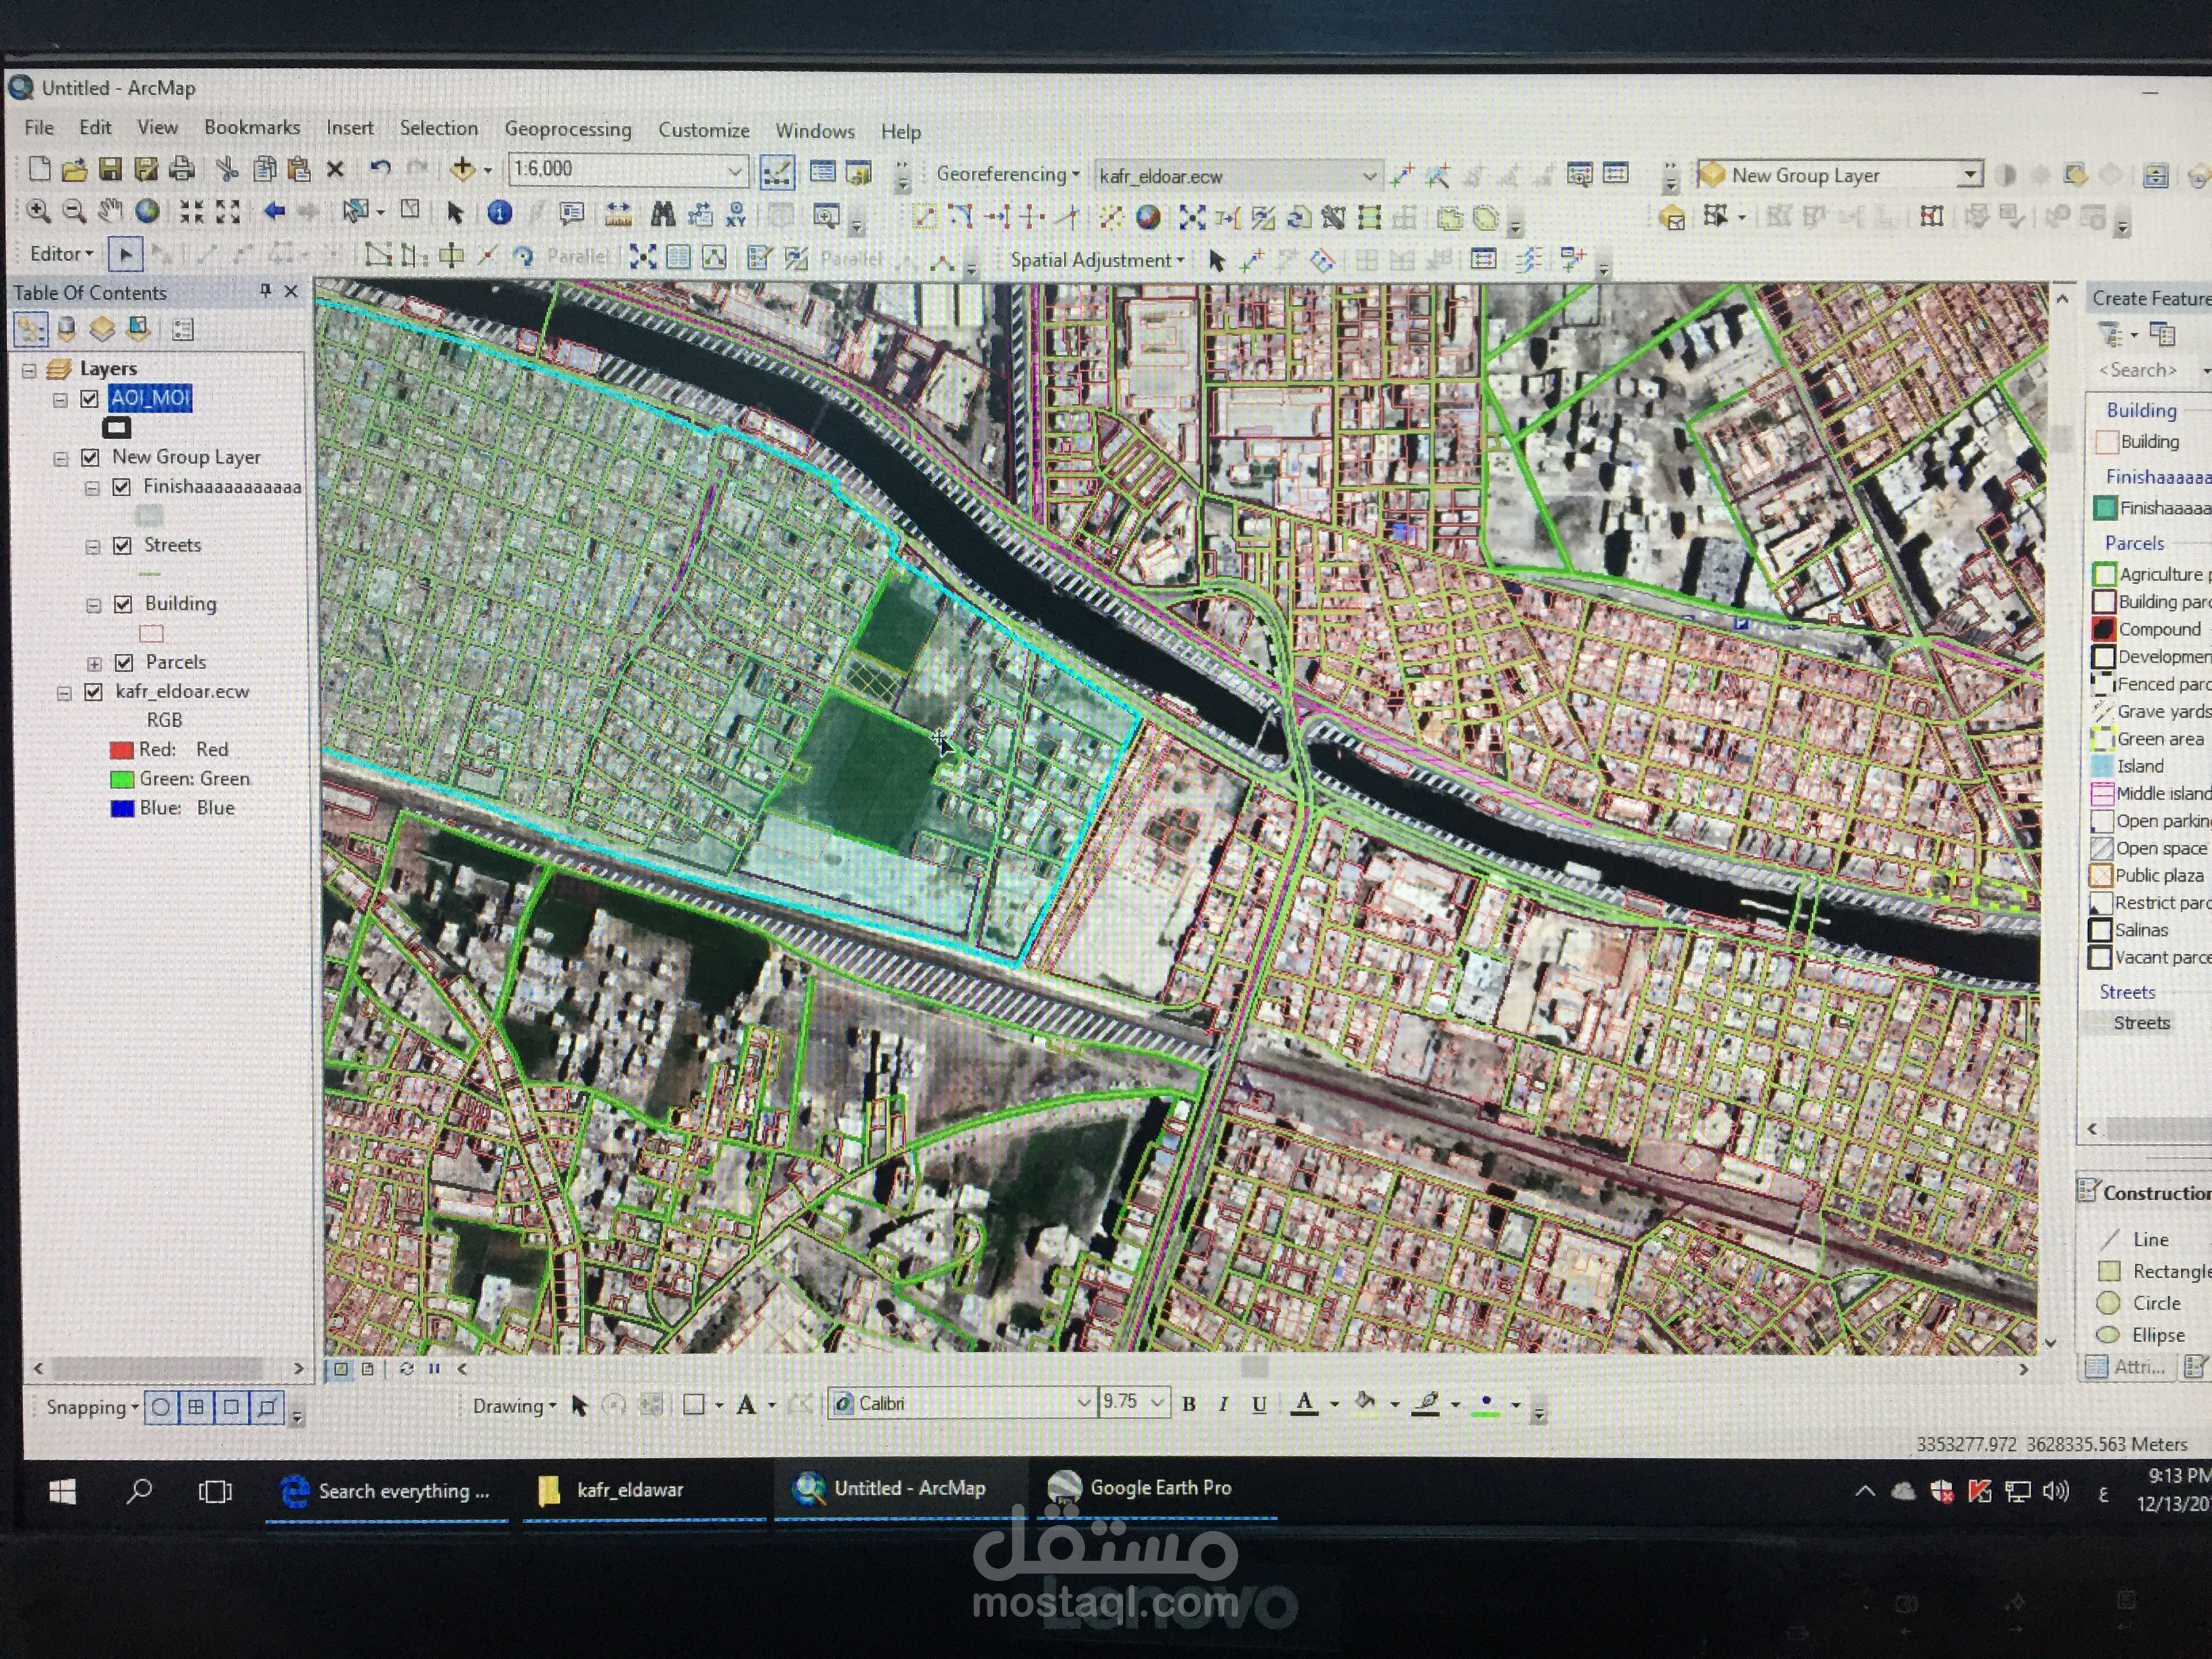Image resolution: width=2212 pixels, height=1659 pixels.
Task: Click the Red band color swatch
Action: click(121, 750)
